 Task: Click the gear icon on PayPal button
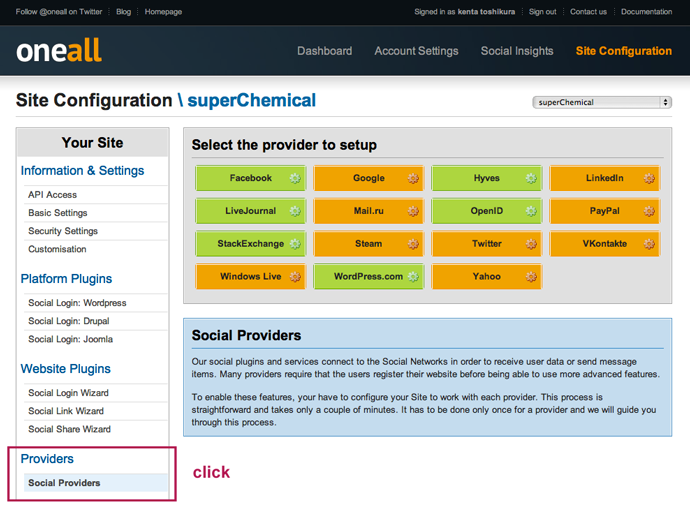pyautogui.click(x=649, y=212)
